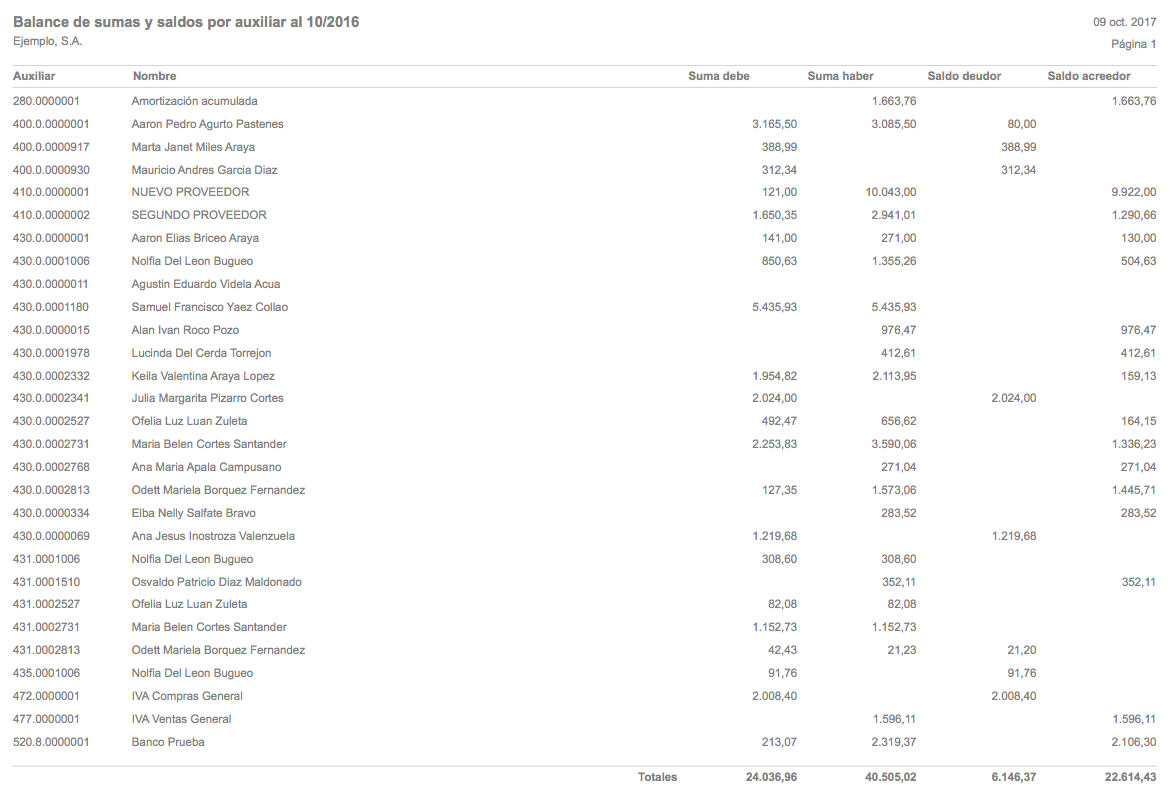The width and height of the screenshot is (1174, 801).
Task: Click the 'IVA Compras General' entry
Action: [x=187, y=696]
